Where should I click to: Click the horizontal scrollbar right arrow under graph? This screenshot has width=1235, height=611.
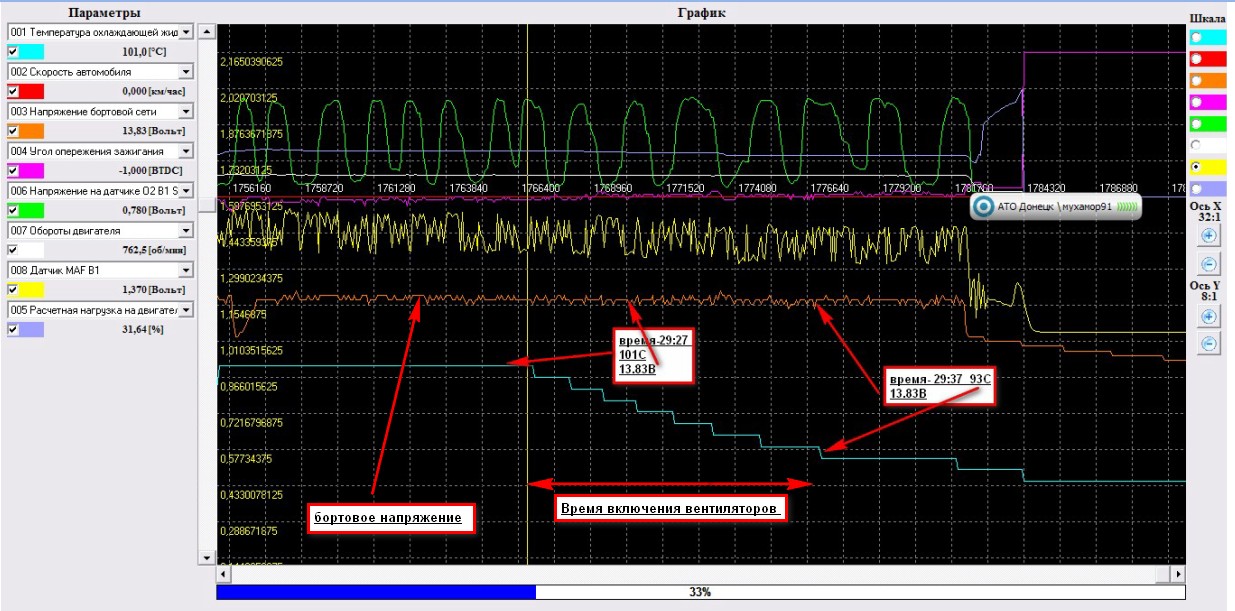click(x=1178, y=574)
